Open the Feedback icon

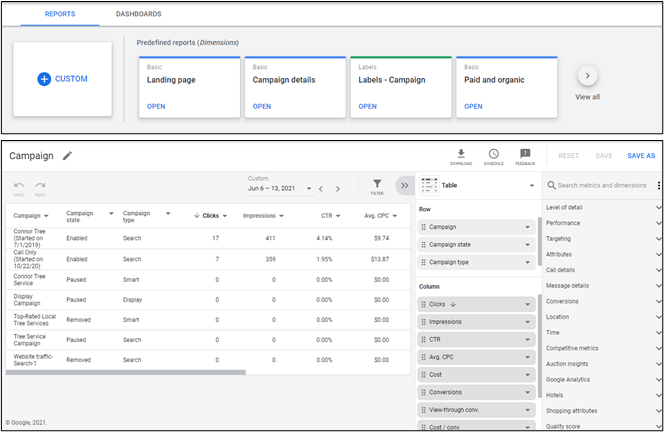pyautogui.click(x=525, y=153)
